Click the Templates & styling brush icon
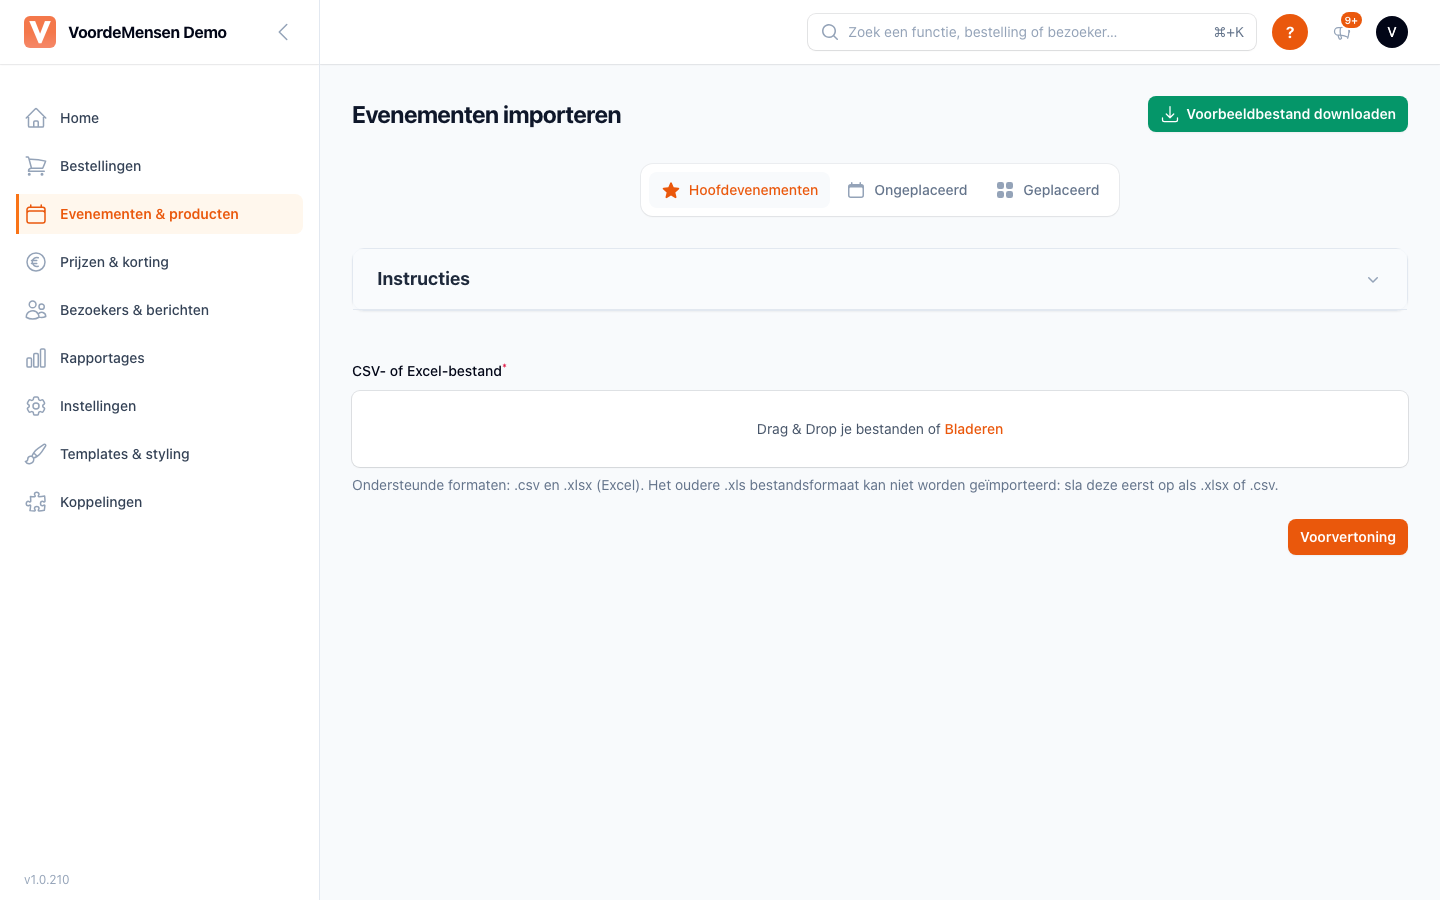Screen dimensions: 1440x900 (36, 454)
